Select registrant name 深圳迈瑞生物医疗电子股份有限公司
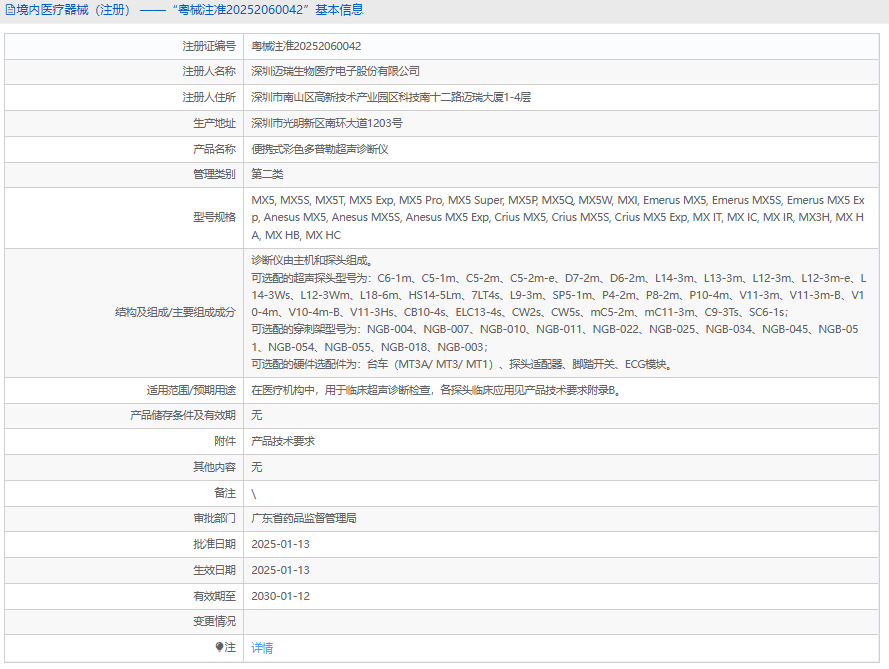This screenshot has height=669, width=889. click(x=336, y=71)
